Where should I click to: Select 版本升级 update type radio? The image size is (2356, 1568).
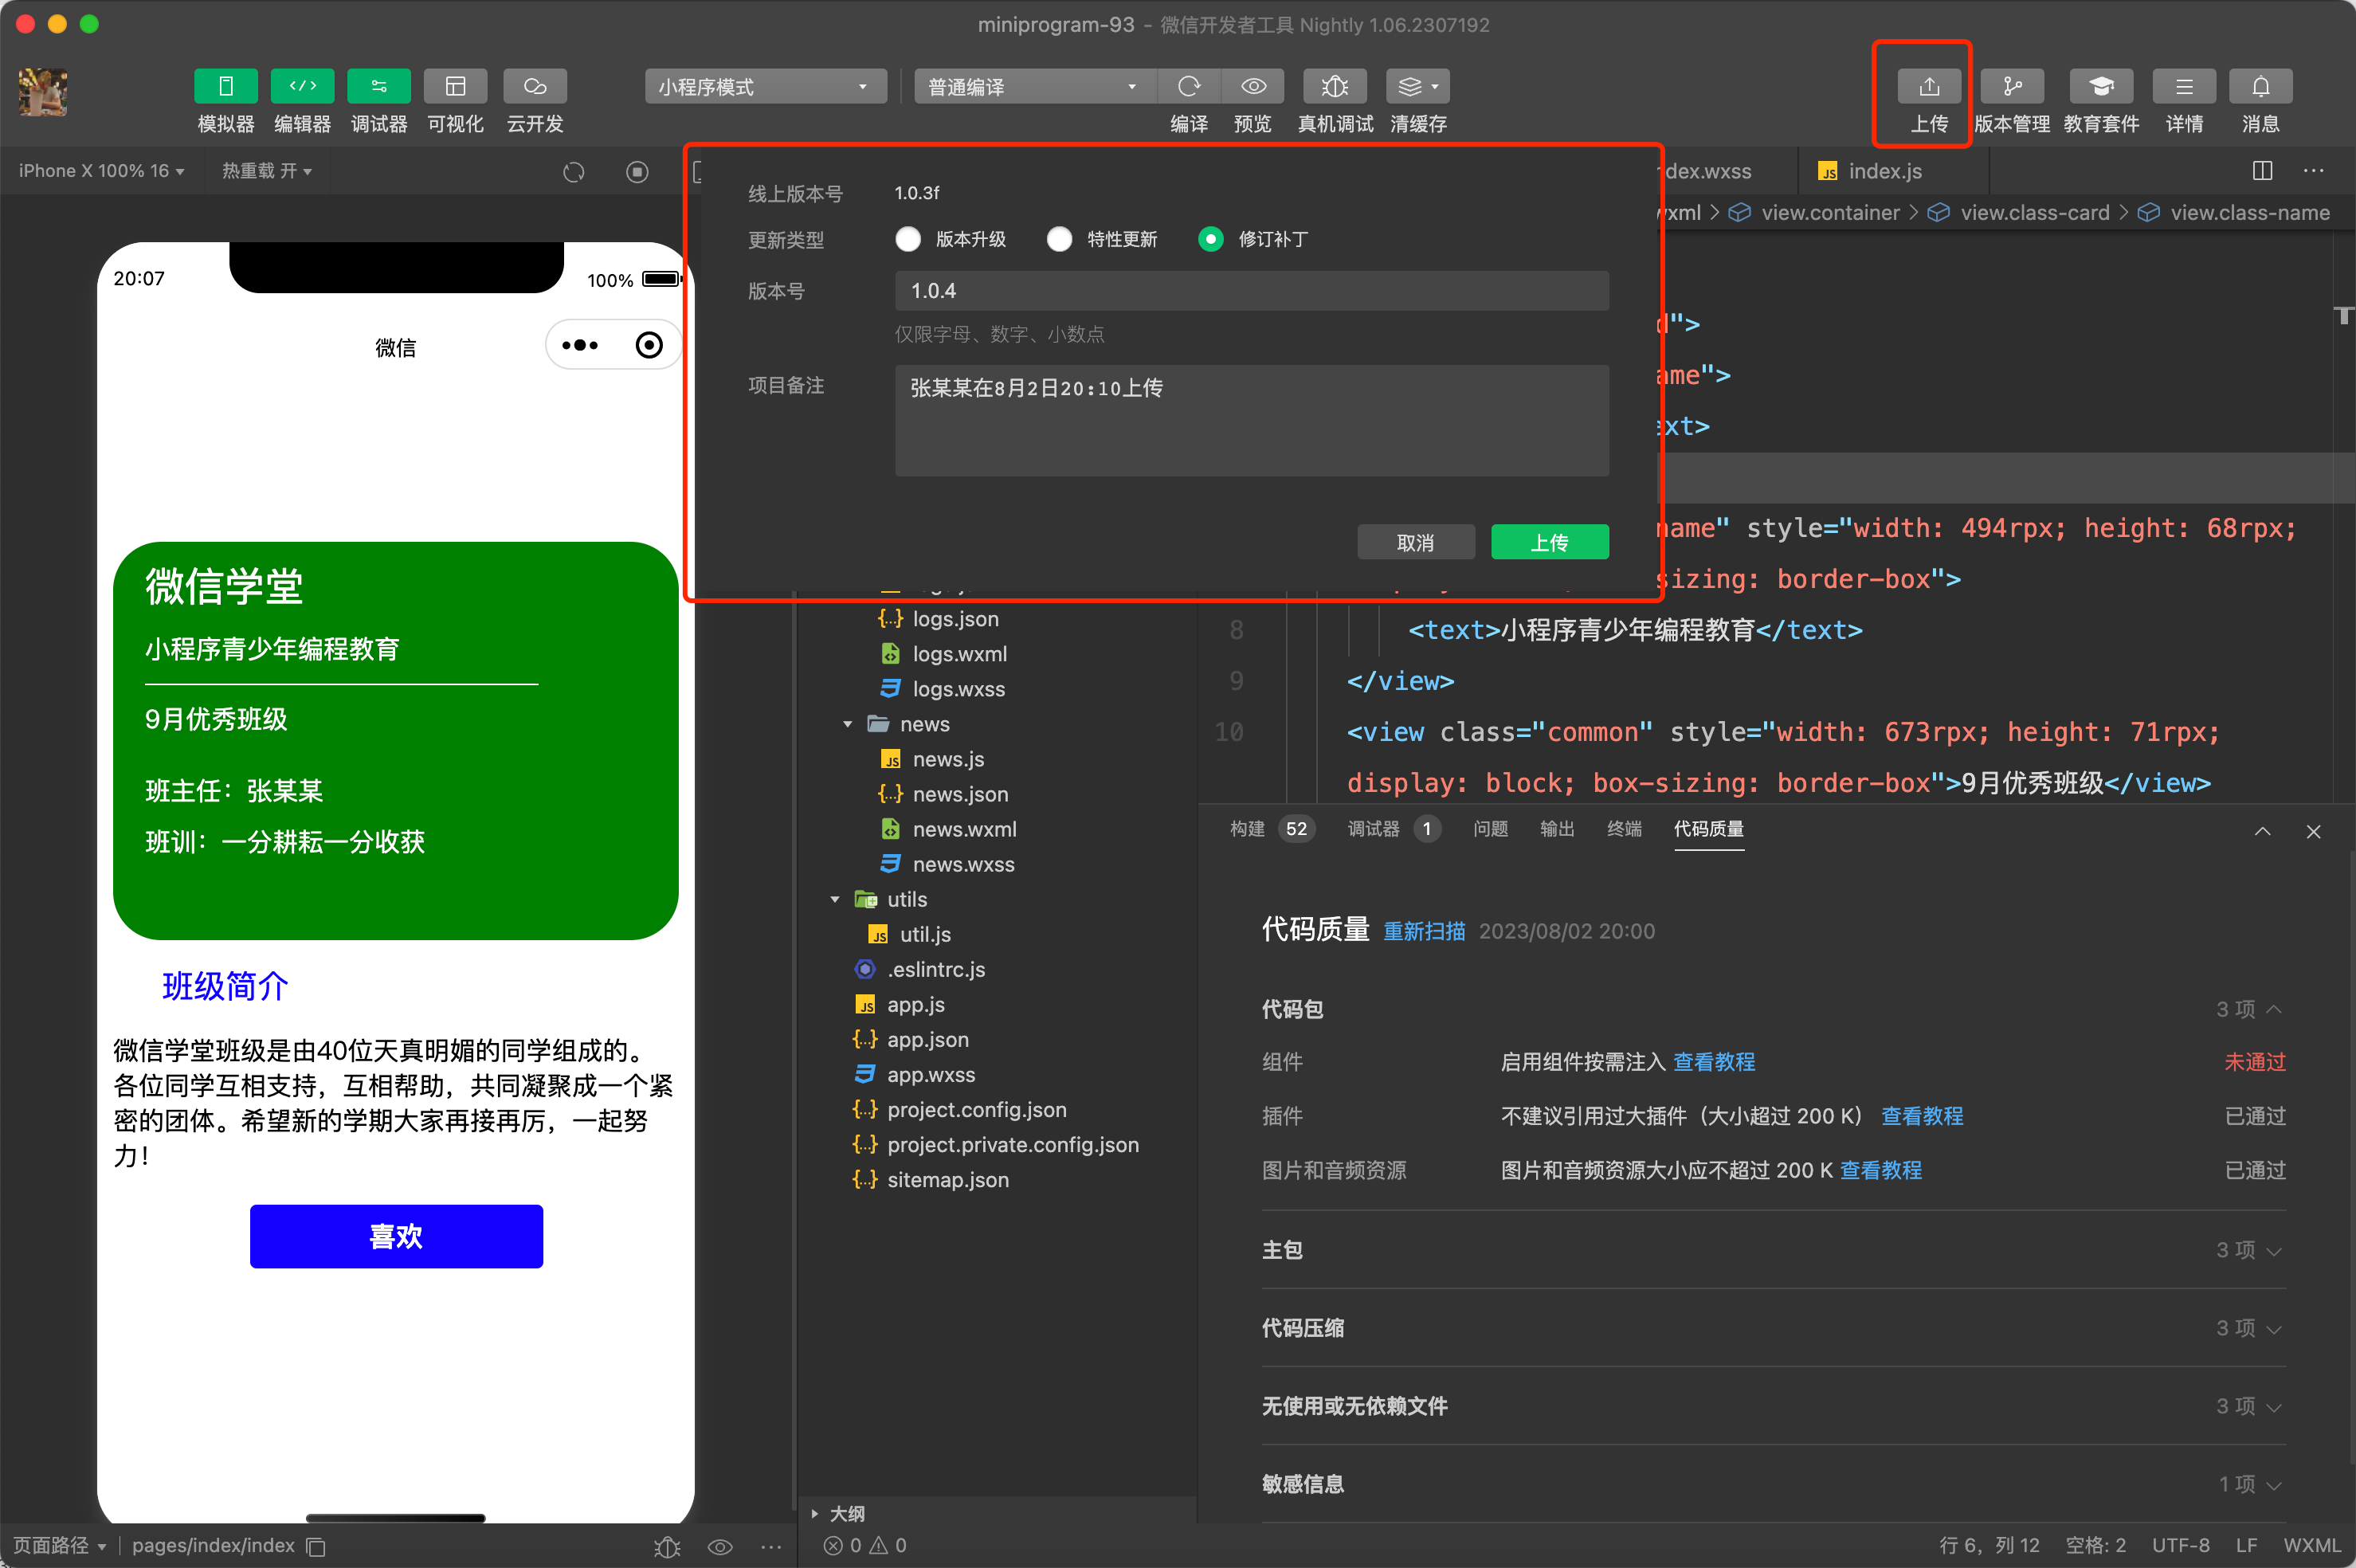pos(908,239)
